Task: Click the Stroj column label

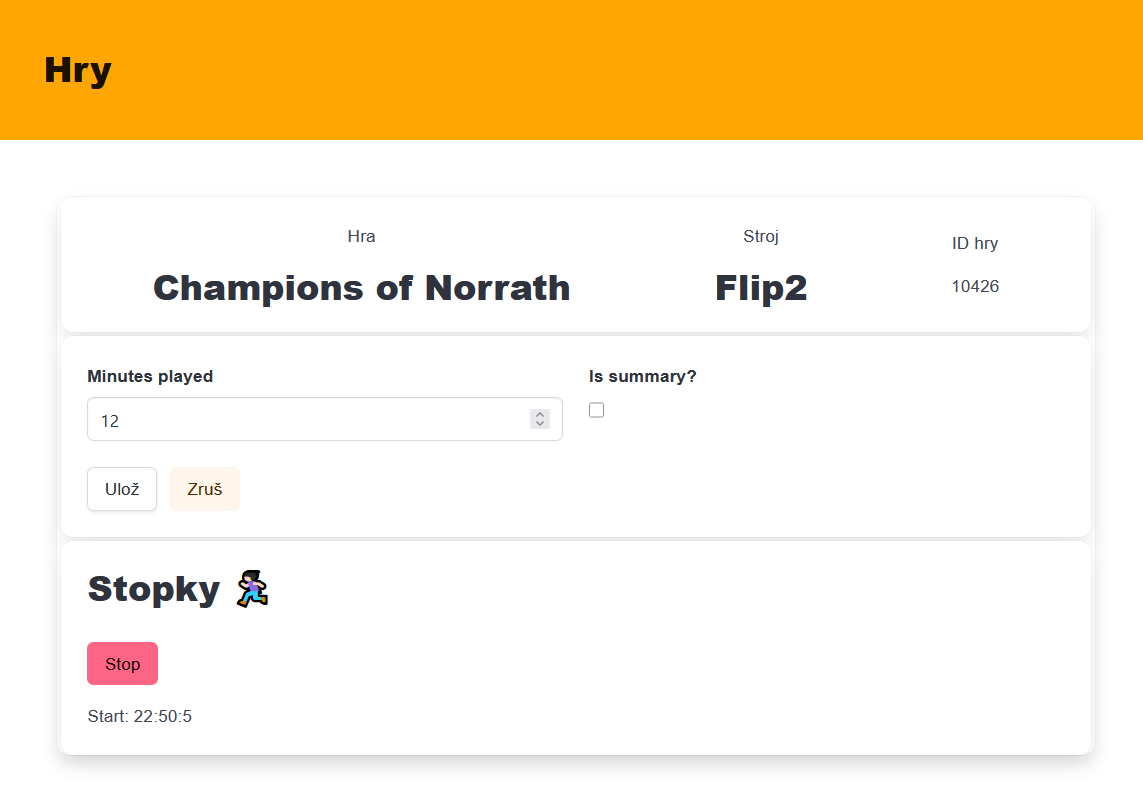Action: point(760,236)
